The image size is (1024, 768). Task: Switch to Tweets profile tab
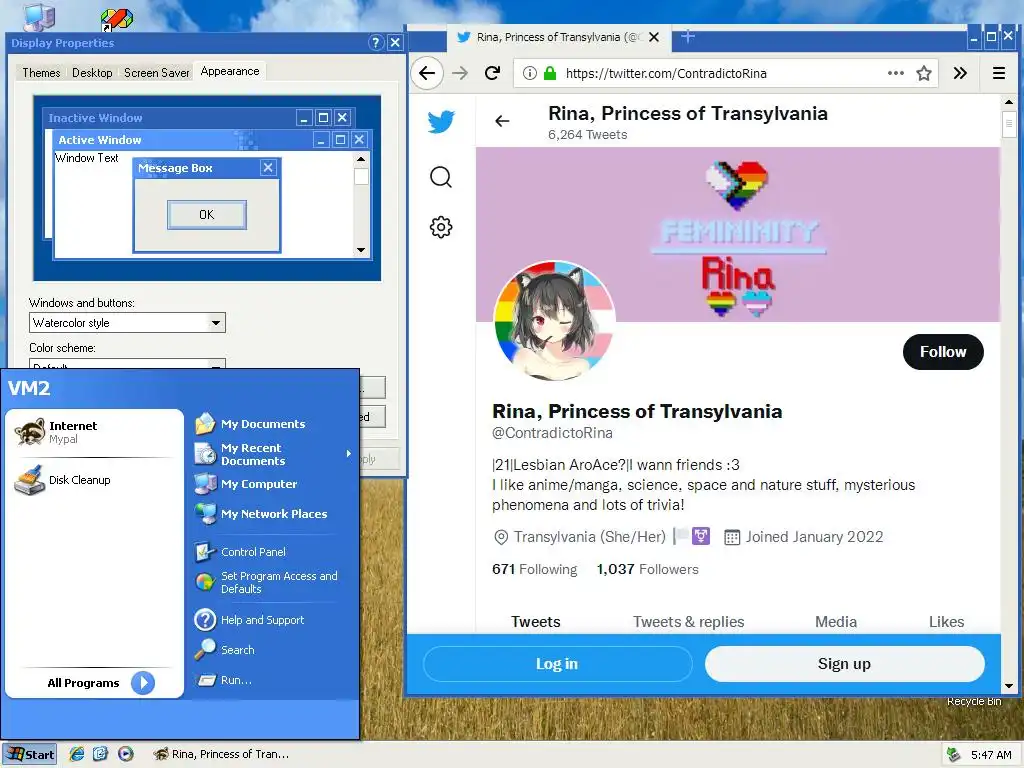536,622
